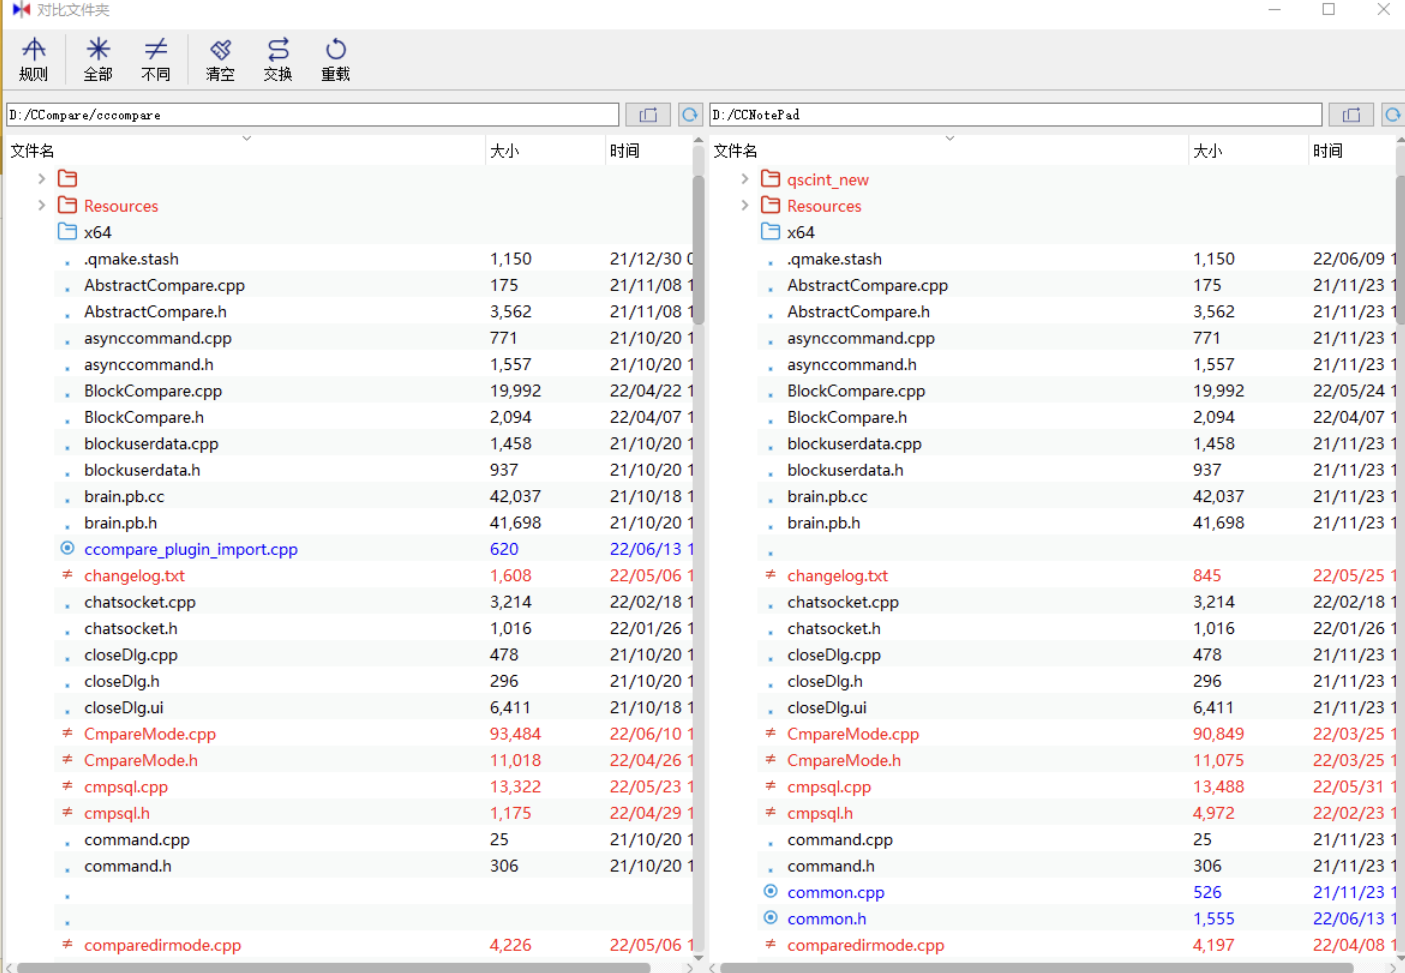The width and height of the screenshot is (1405, 973).
Task: Click the 全部 (show all) toolbar icon
Action: (96, 57)
